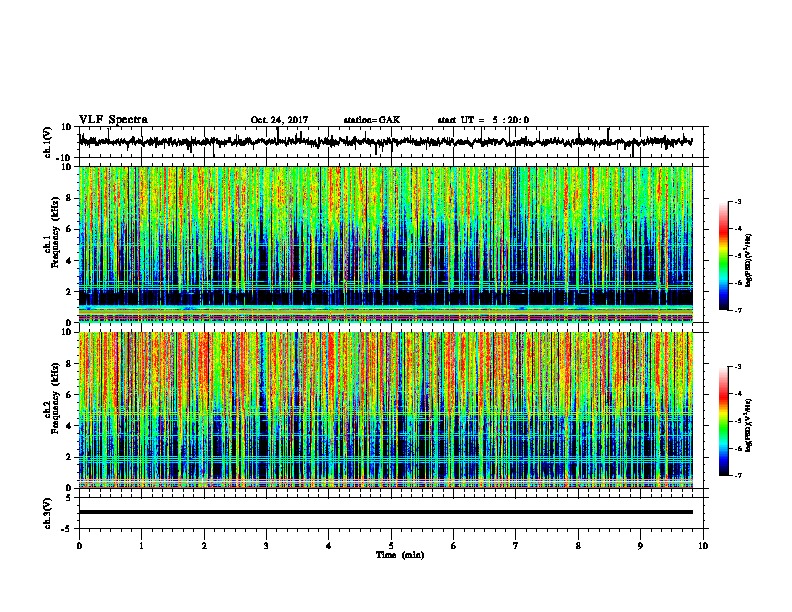This screenshot has width=792, height=612.
Task: Click the ch.2 color scale bar
Action: (724, 421)
